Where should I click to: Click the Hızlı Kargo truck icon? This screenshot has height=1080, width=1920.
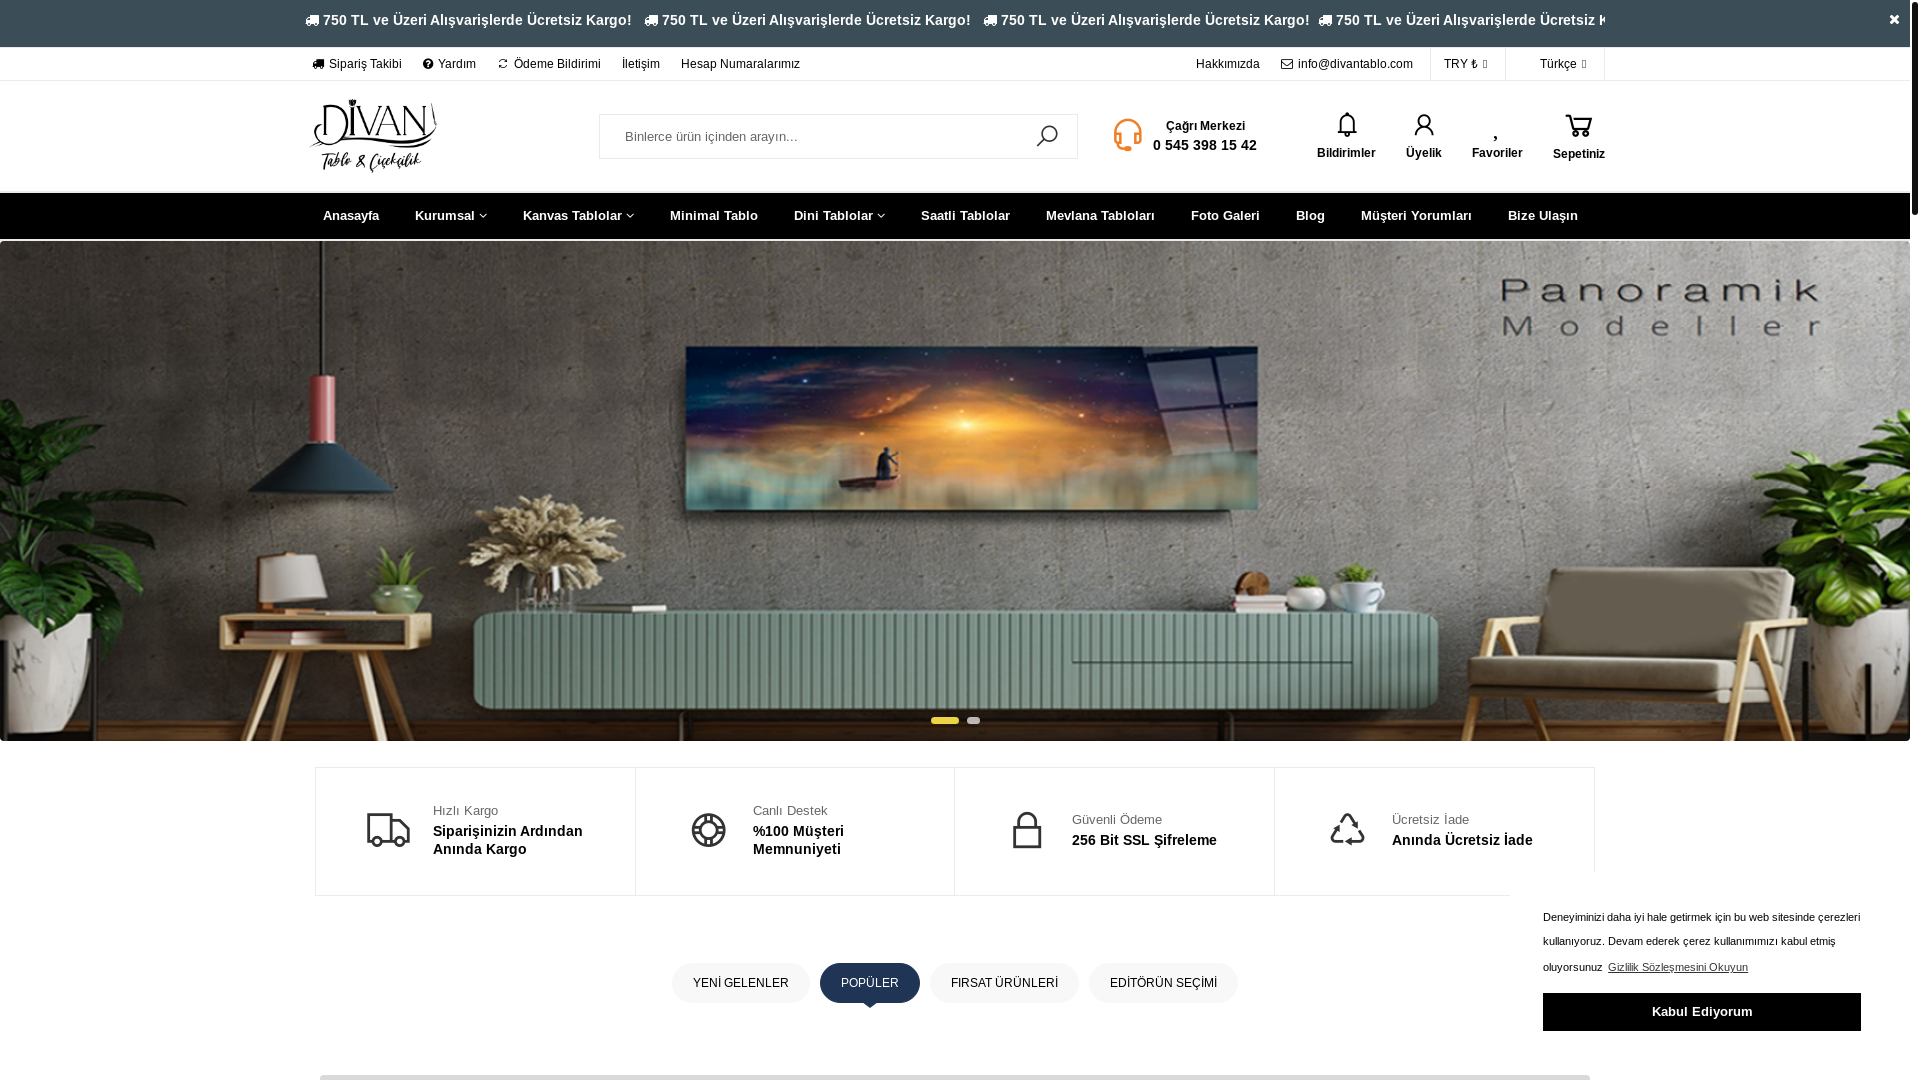(388, 830)
